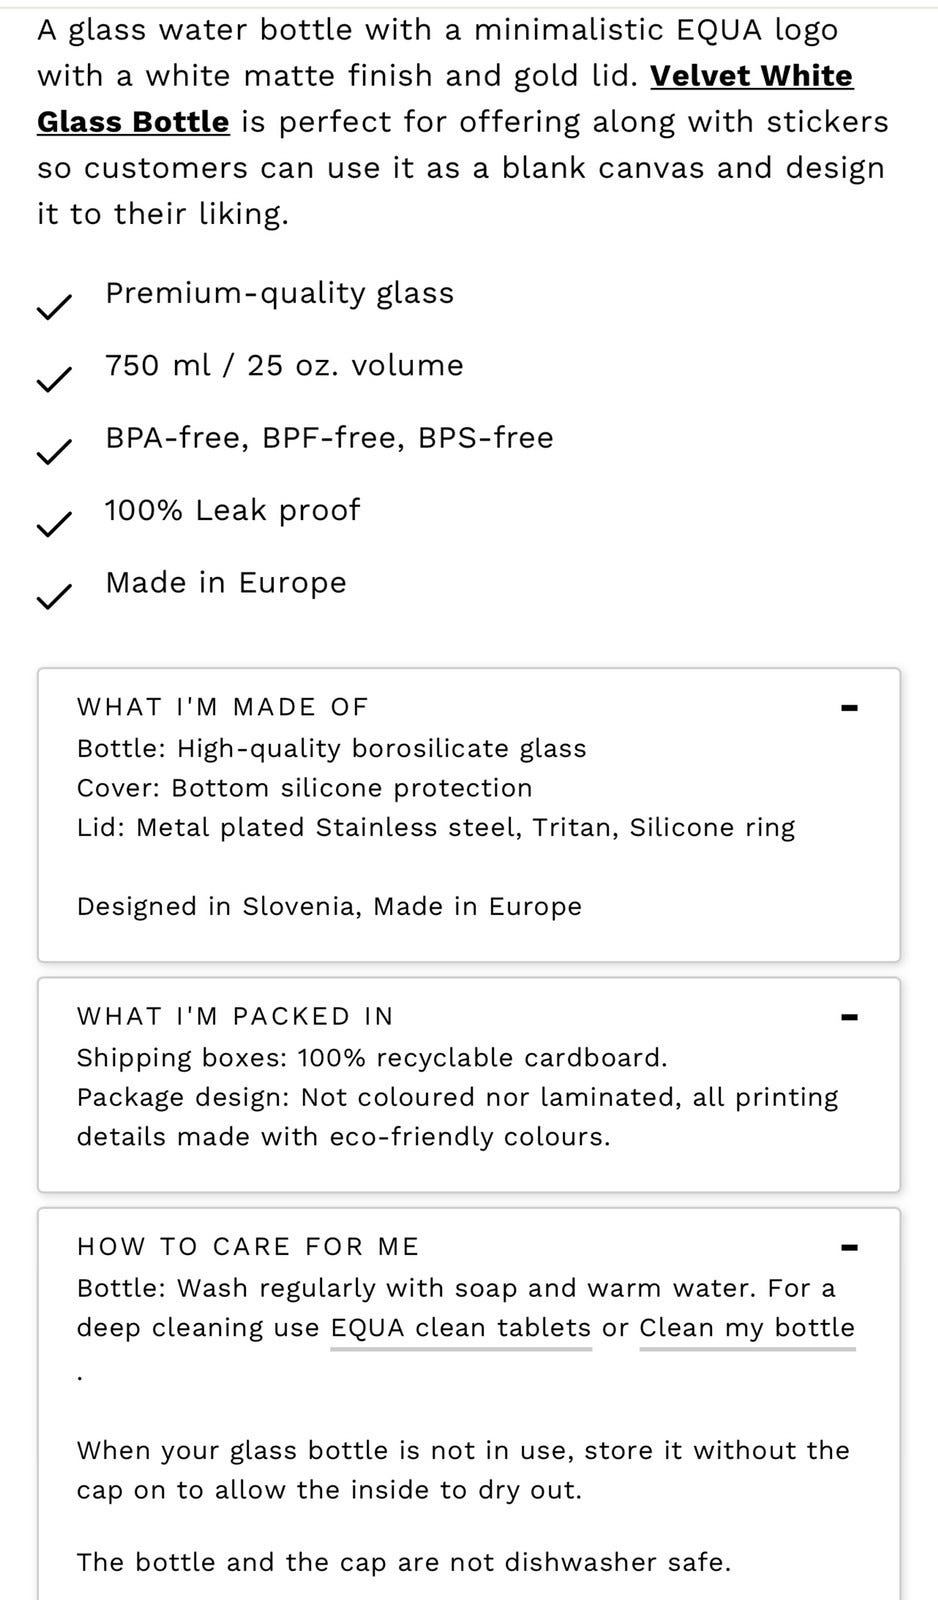Click the checkmark next to 750 ml volume
938x1600 pixels.
[x=54, y=380]
